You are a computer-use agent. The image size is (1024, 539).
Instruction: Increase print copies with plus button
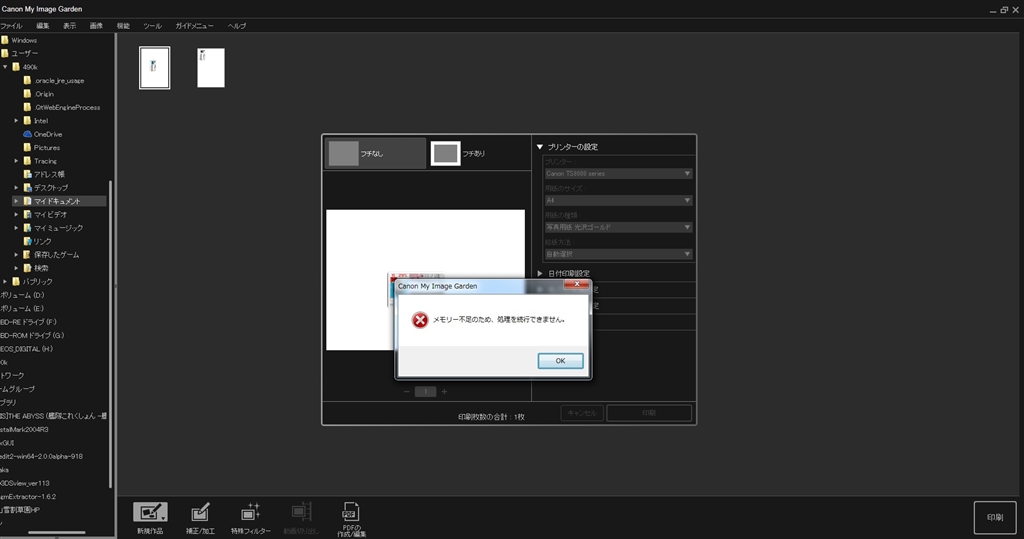pos(444,391)
